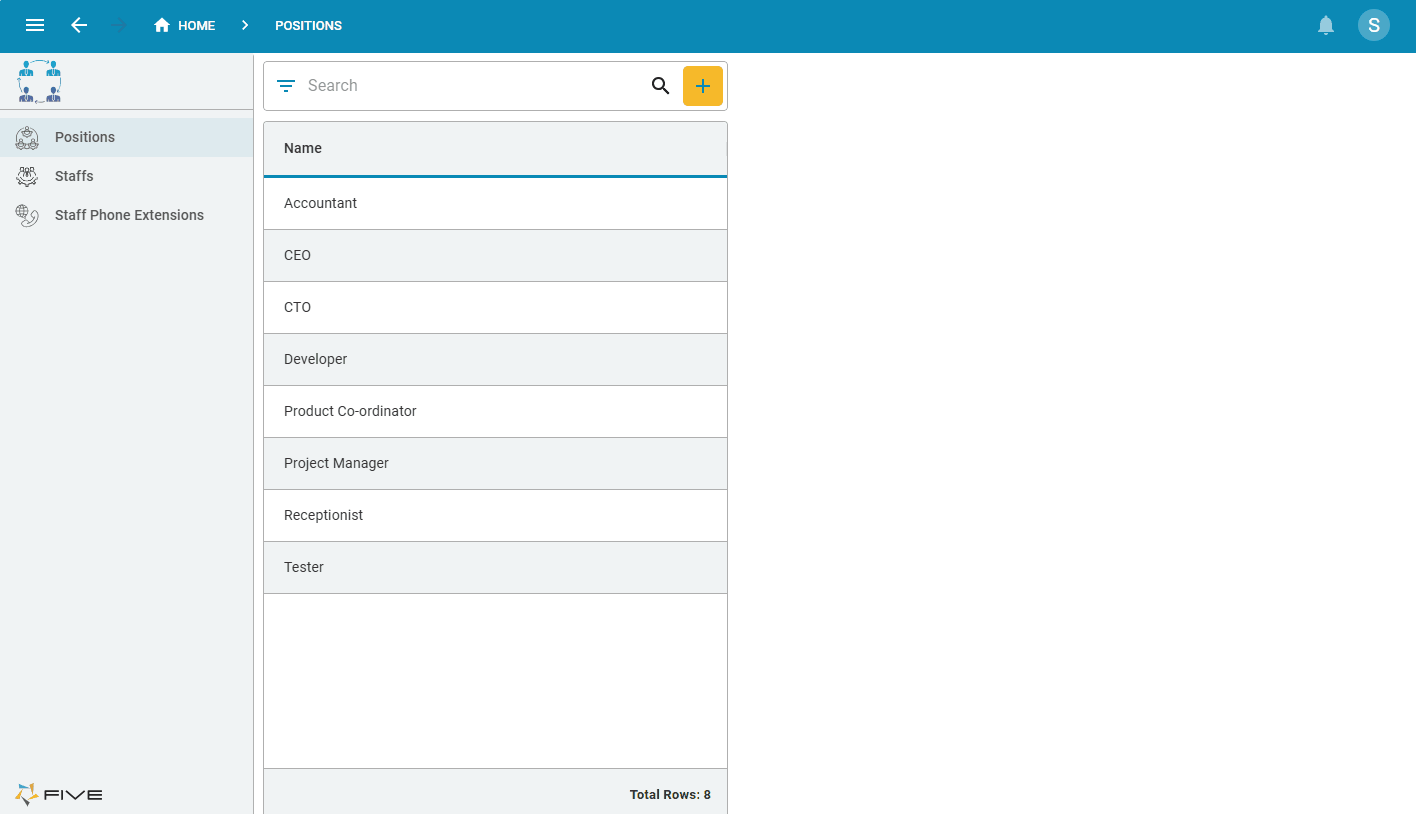Toggle the sidebar with the hamburger icon
The image size is (1416, 814).
[x=35, y=25]
